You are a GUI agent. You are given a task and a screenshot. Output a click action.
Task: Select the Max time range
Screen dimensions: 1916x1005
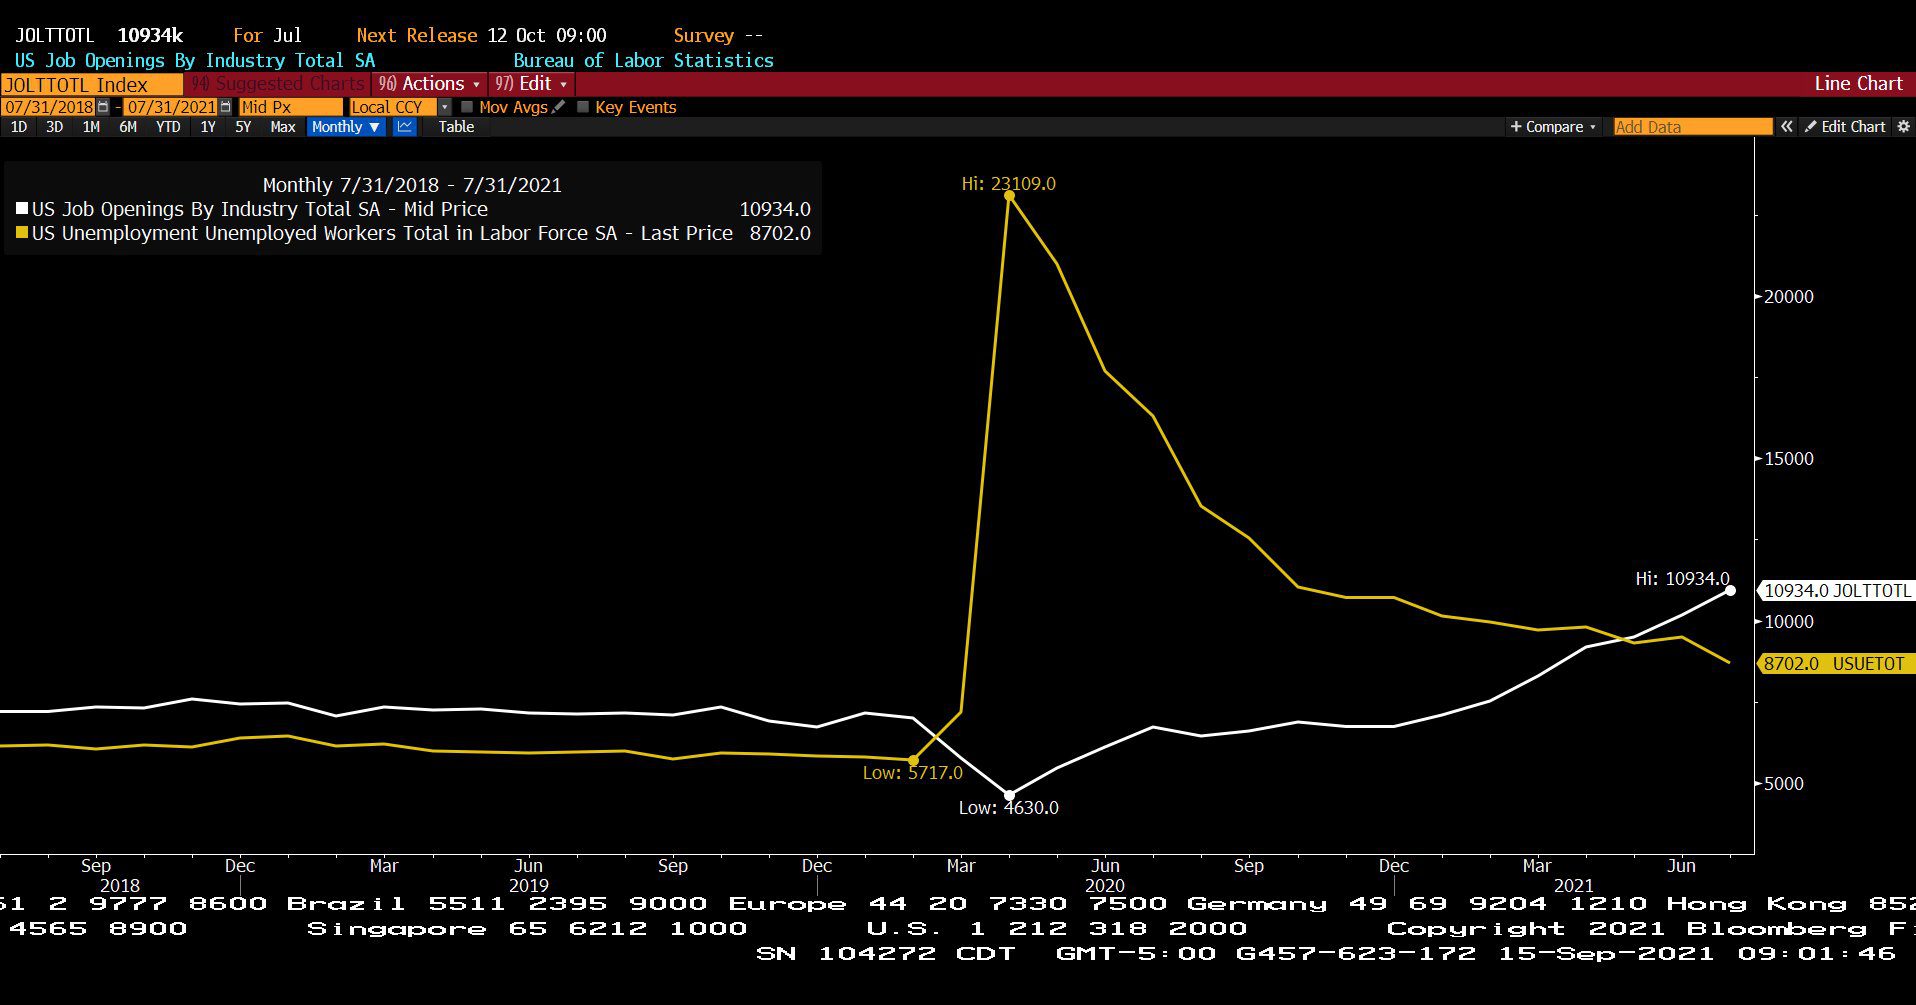pyautogui.click(x=283, y=127)
